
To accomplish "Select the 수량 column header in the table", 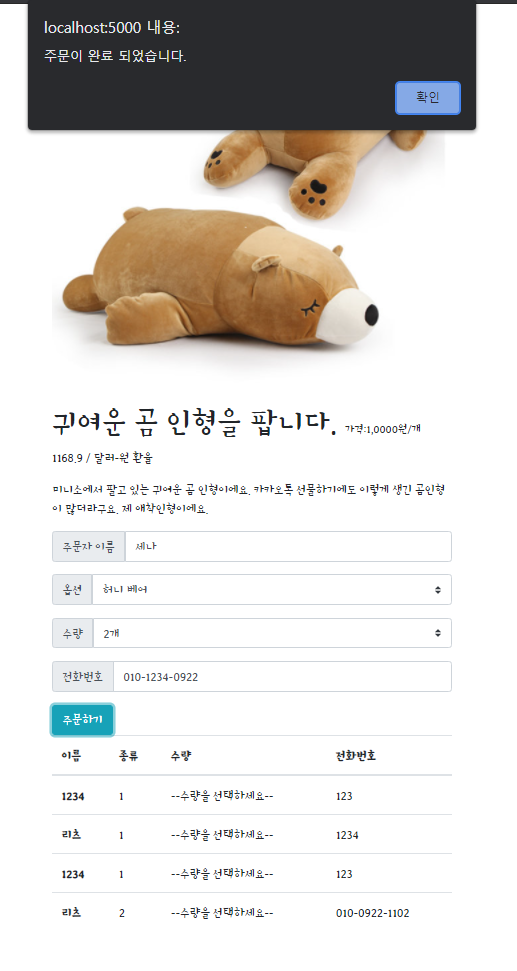I will 181,755.
